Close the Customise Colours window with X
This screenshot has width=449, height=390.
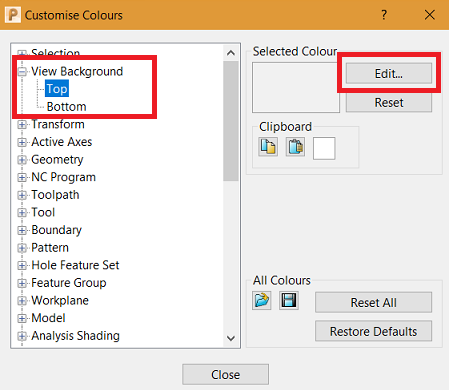[x=430, y=15]
